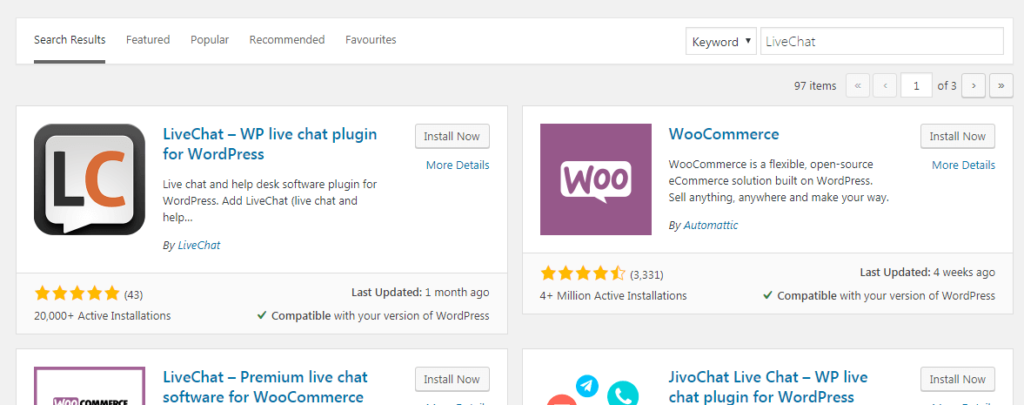The width and height of the screenshot is (1024, 405).
Task: Click '20,000+ Active Installations' text
Action: 103,316
